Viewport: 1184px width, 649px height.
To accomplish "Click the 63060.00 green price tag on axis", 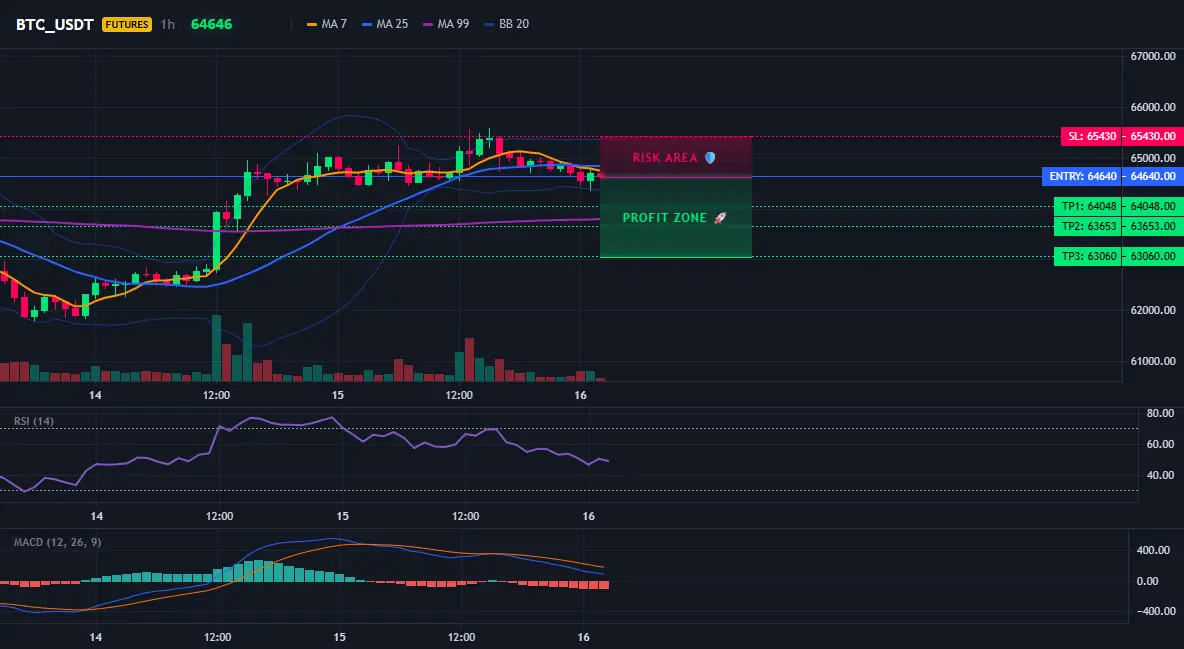I will [1153, 257].
